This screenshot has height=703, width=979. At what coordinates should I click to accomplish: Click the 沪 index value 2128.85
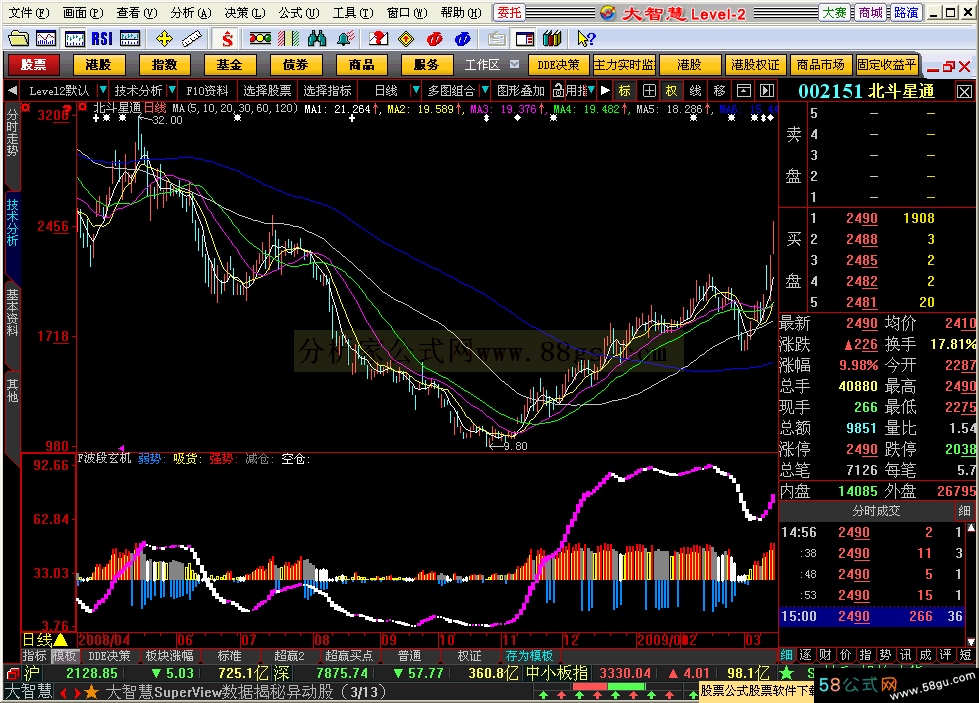[92, 673]
